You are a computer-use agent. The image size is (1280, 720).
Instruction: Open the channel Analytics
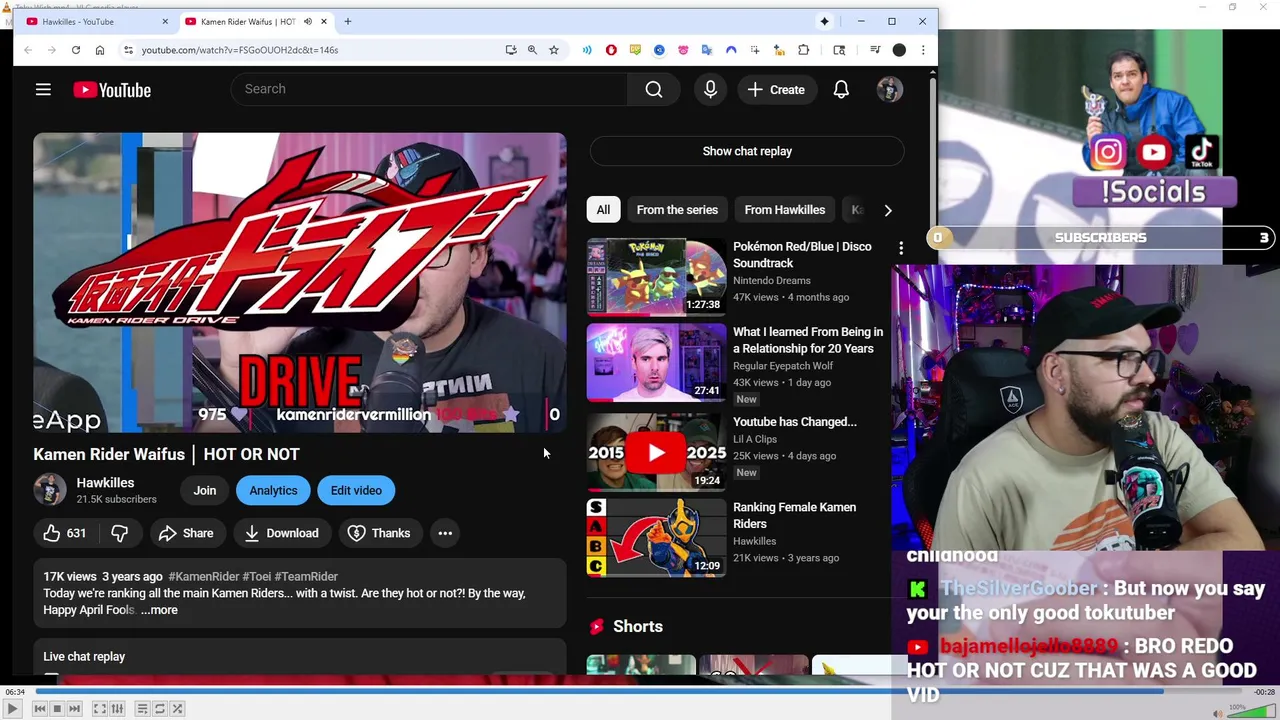(273, 491)
